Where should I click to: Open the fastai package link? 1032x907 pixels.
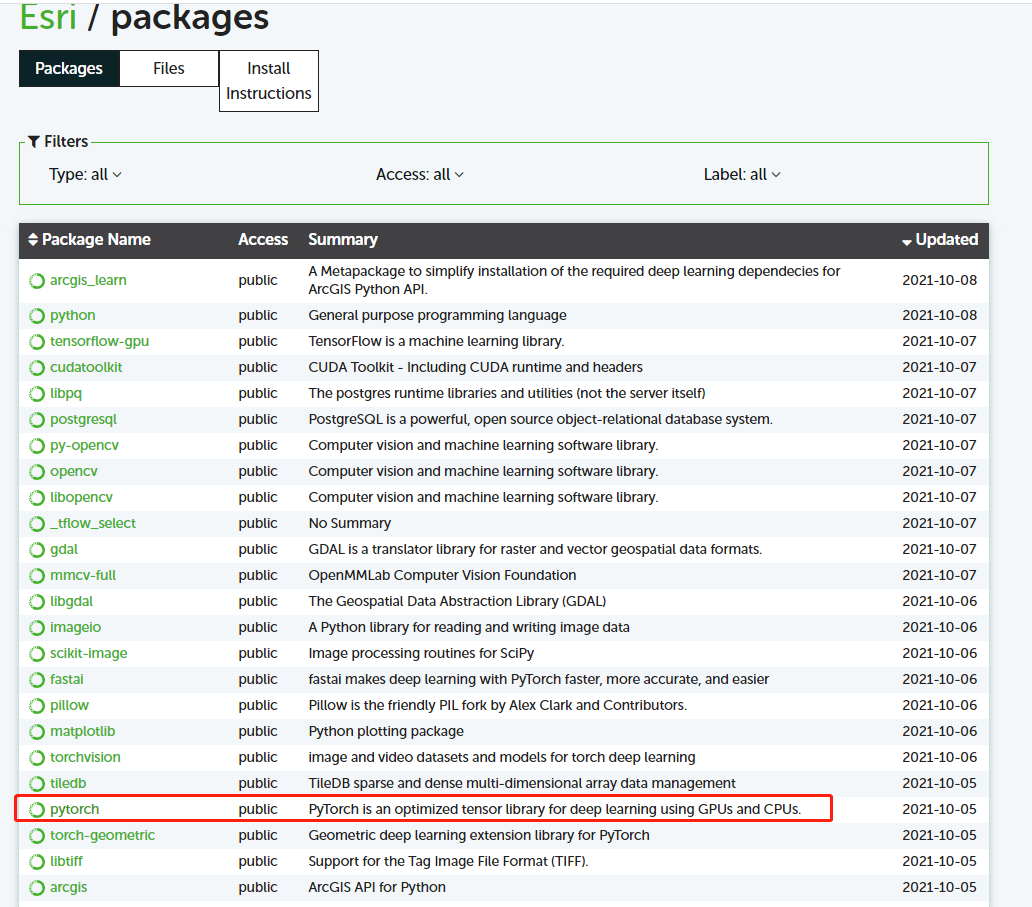point(66,679)
